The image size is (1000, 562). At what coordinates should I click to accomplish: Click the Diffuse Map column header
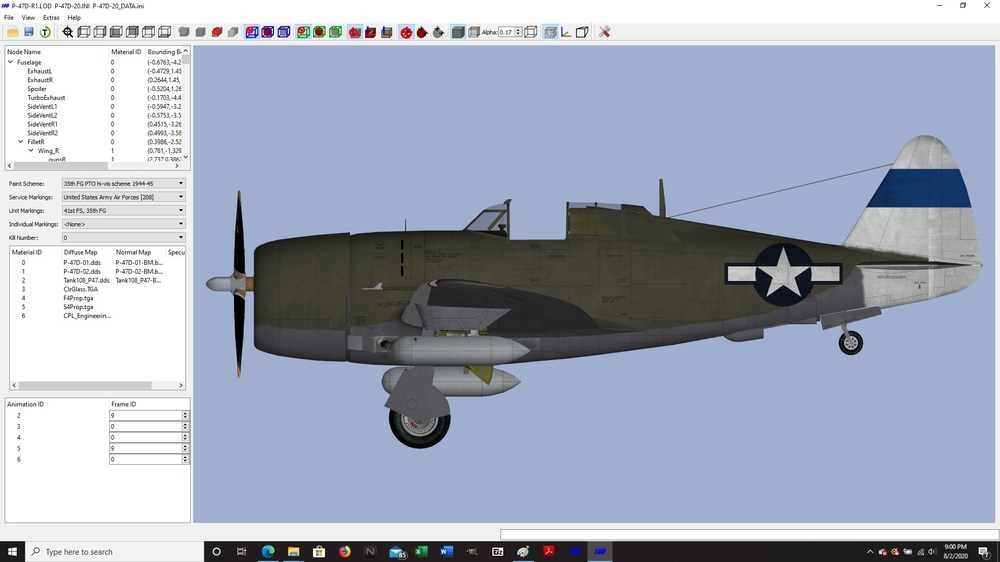click(80, 252)
